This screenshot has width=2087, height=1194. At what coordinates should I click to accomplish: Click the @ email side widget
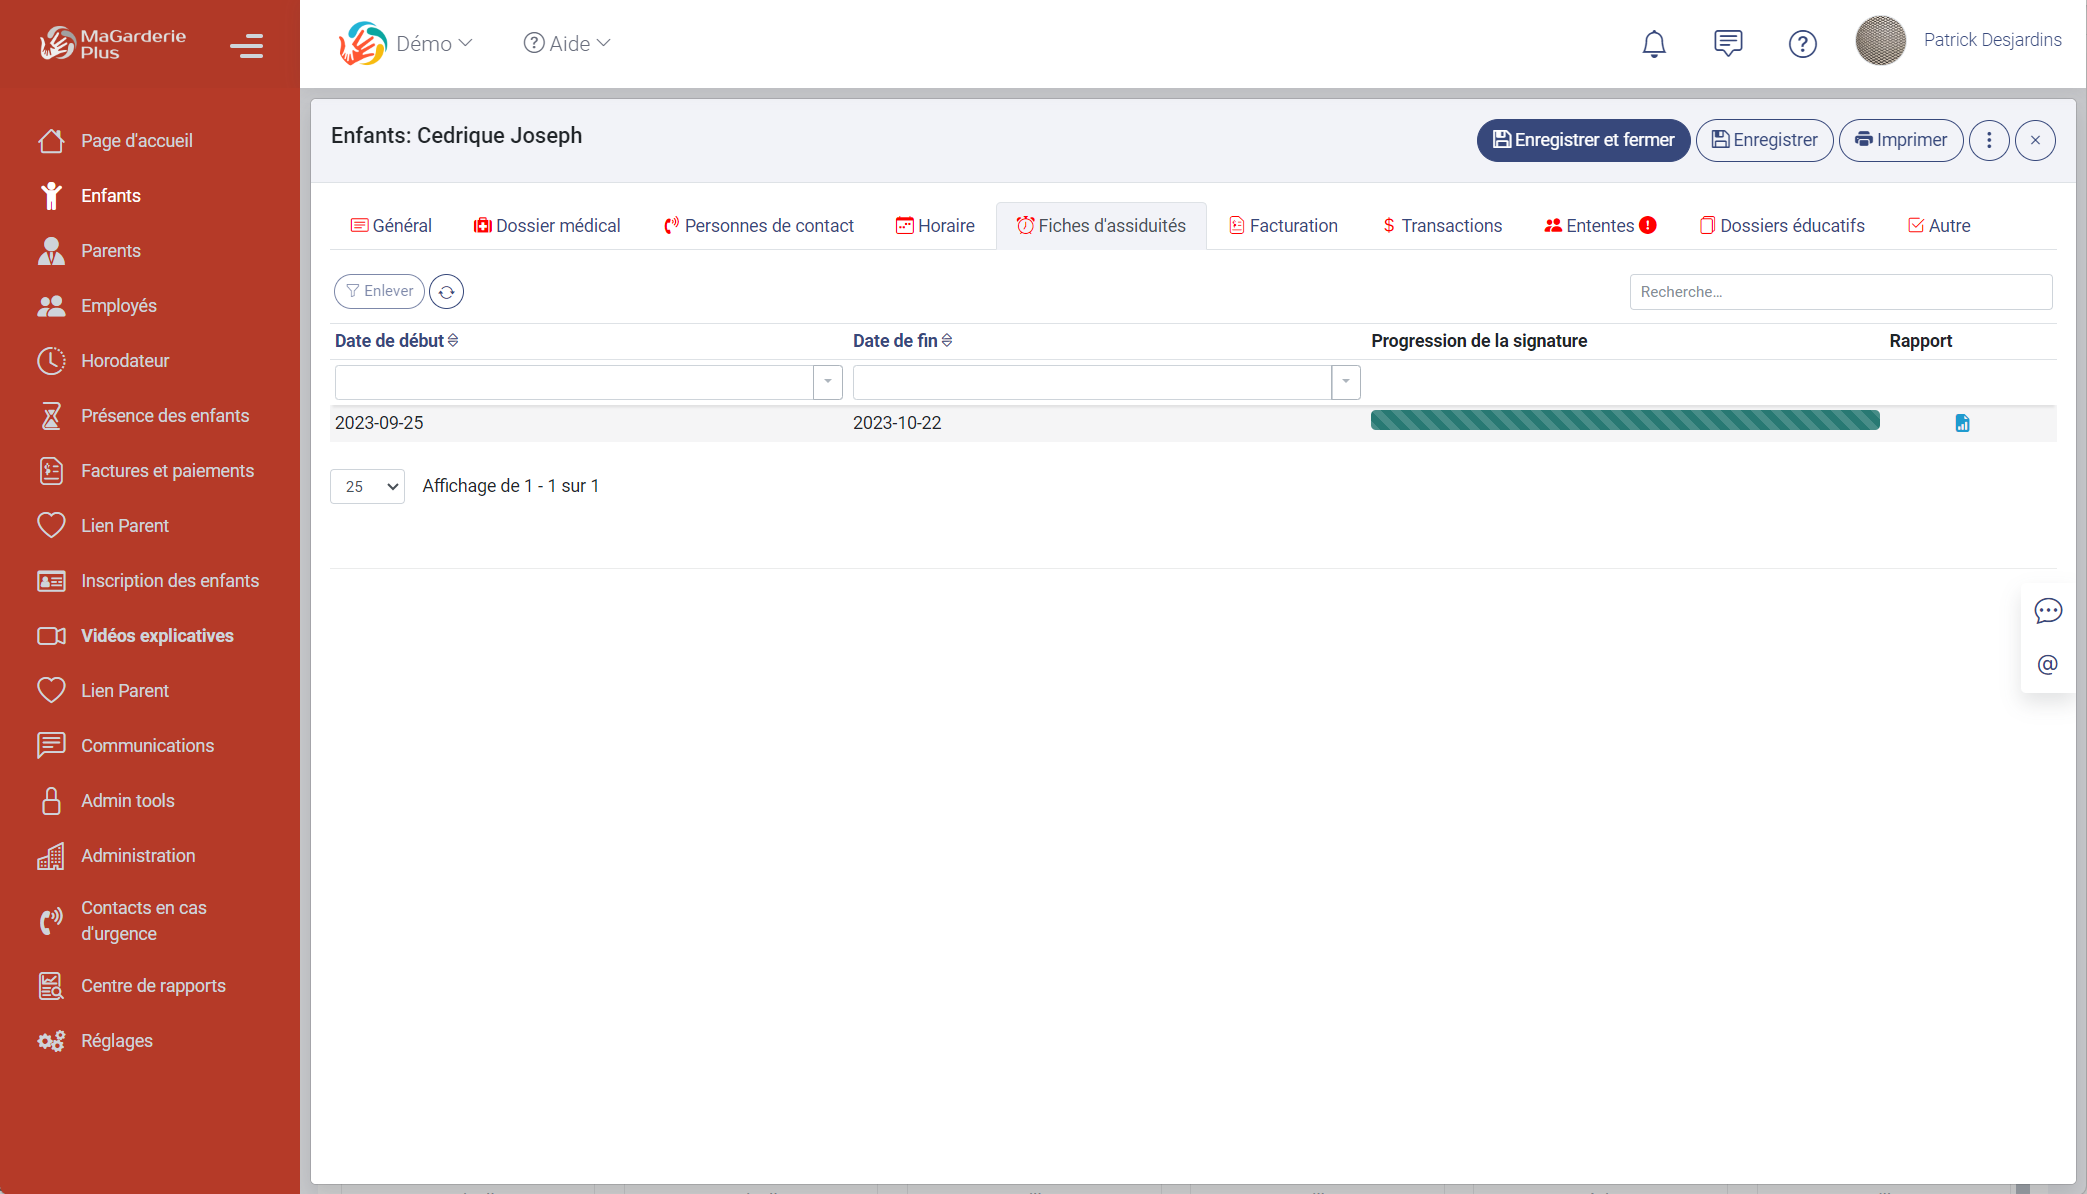(x=2047, y=664)
